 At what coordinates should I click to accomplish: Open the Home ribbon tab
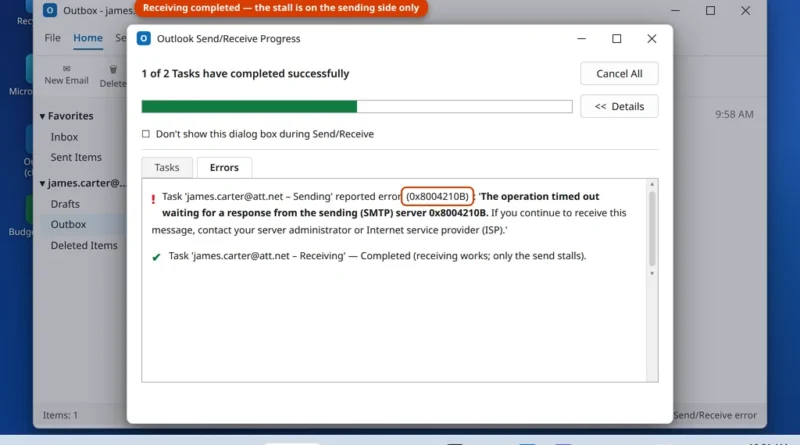pos(88,38)
